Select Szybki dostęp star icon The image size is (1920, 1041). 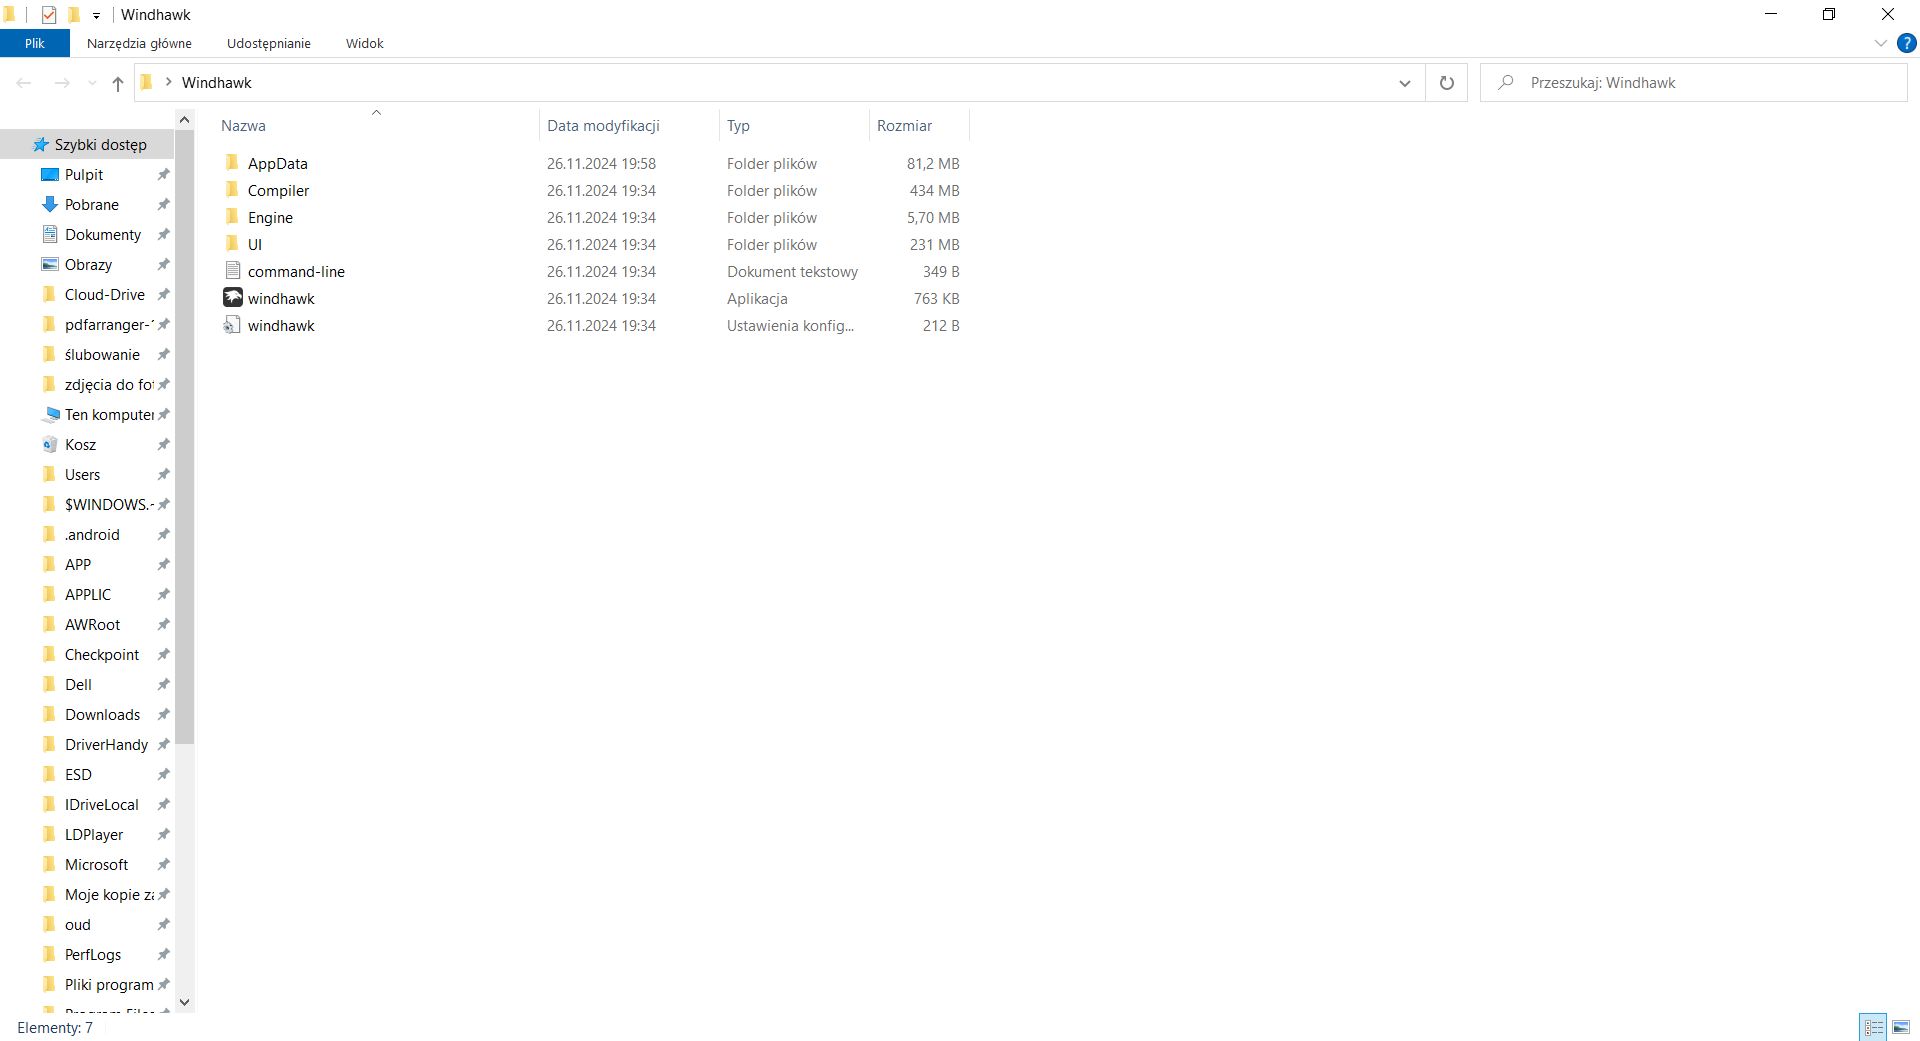pos(41,145)
